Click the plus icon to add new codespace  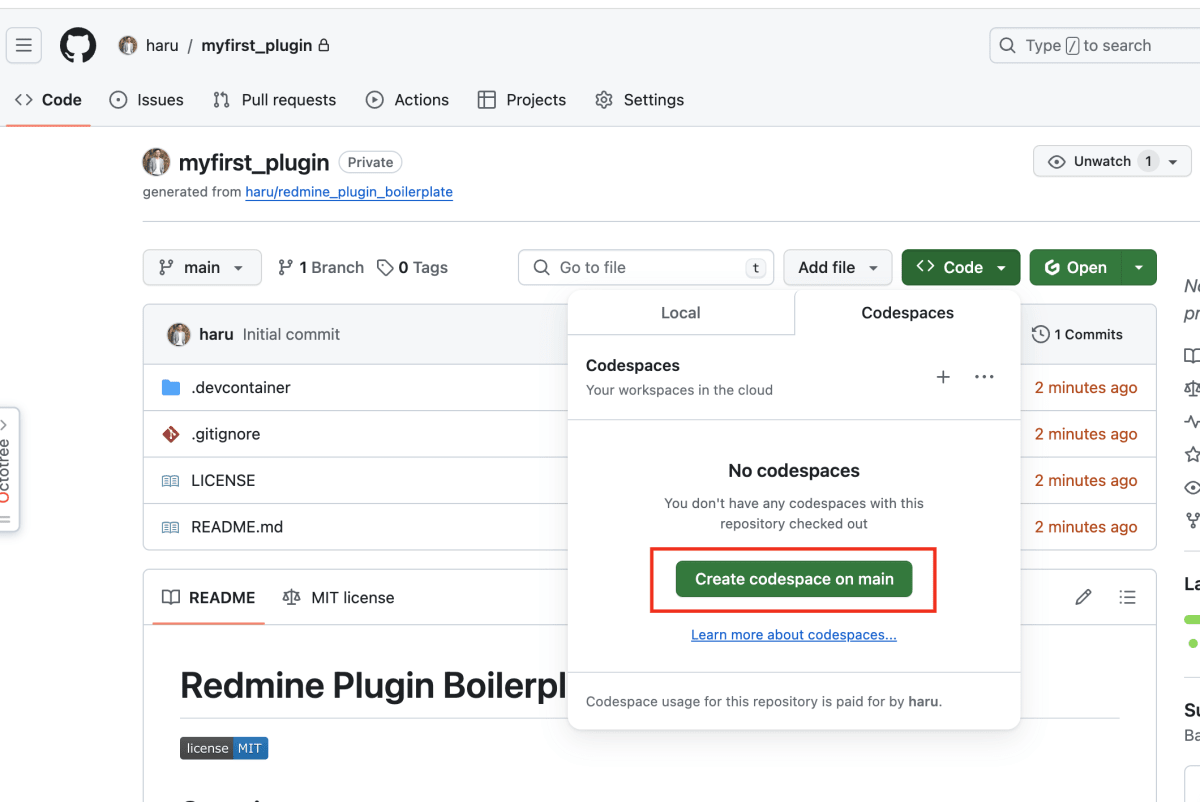943,377
